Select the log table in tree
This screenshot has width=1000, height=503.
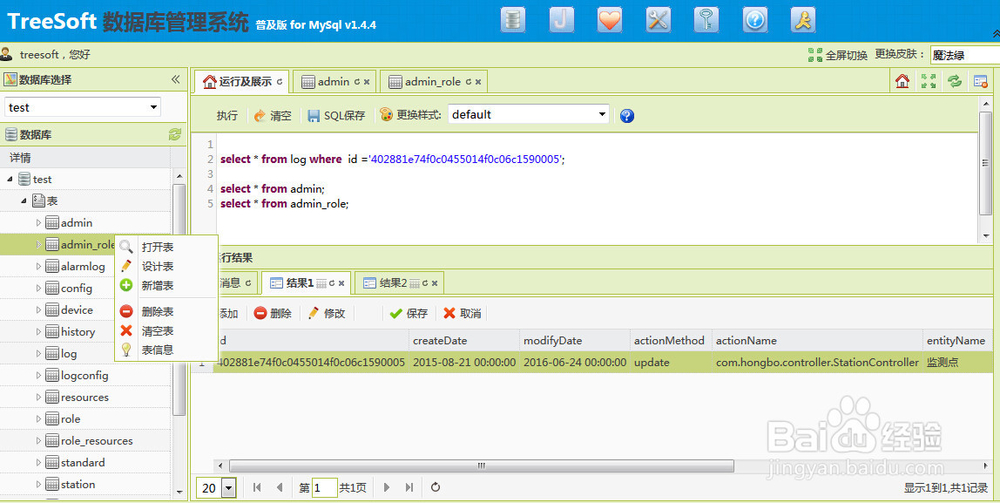pos(68,353)
